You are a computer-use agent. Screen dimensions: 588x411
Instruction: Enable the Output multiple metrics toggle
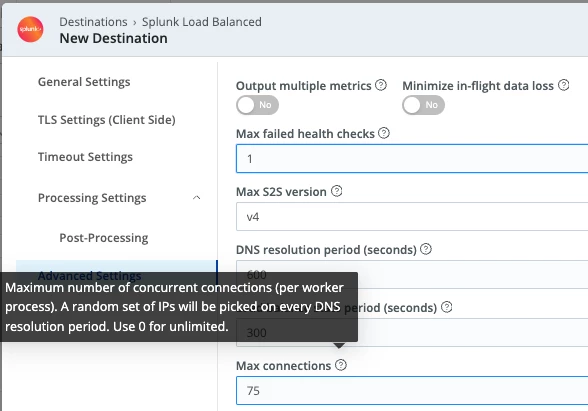tap(257, 105)
